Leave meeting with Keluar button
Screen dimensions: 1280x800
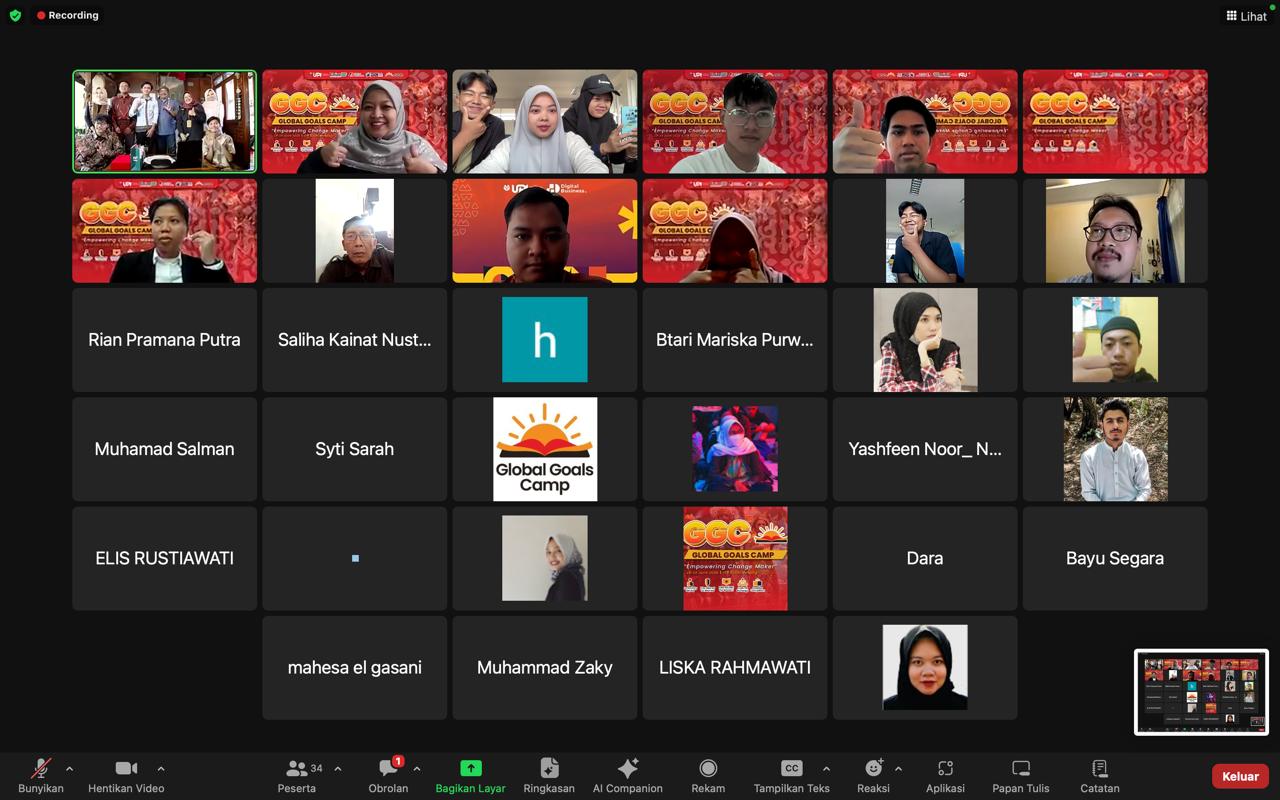click(1240, 776)
